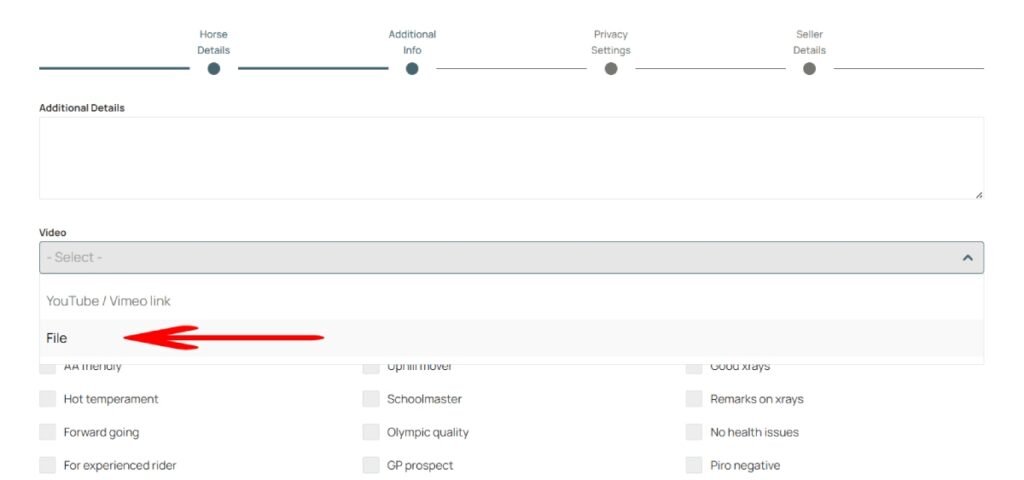Mark the Olympic quality checkbox
Image resolution: width=1024 pixels, height=480 pixels.
[371, 432]
